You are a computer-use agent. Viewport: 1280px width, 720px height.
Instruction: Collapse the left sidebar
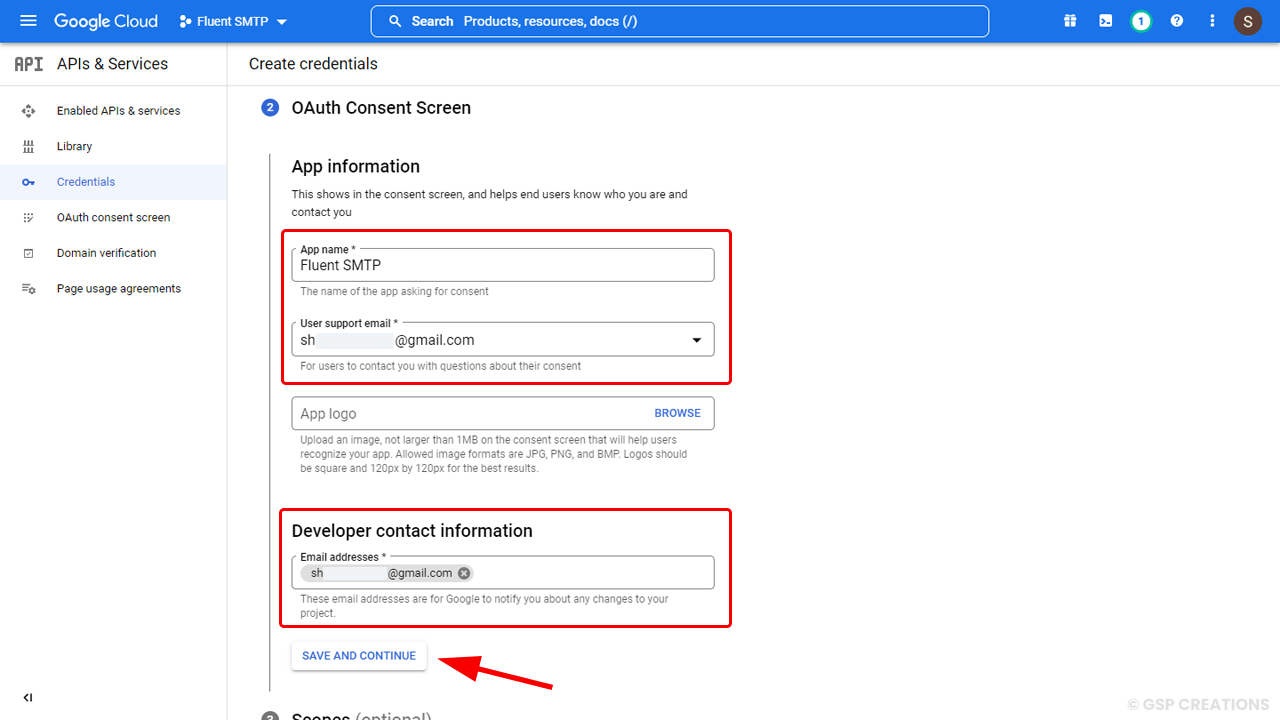click(x=27, y=697)
